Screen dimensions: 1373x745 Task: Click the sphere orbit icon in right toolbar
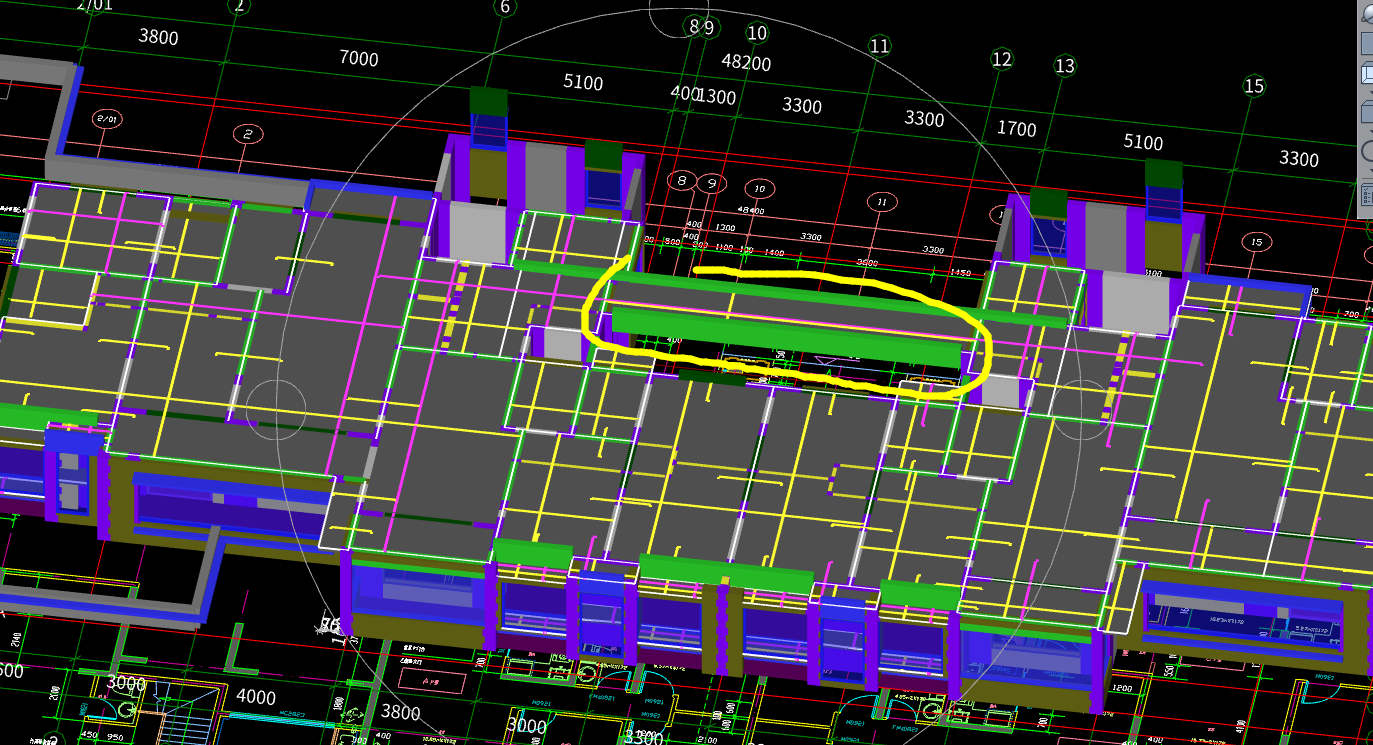click(x=1367, y=14)
